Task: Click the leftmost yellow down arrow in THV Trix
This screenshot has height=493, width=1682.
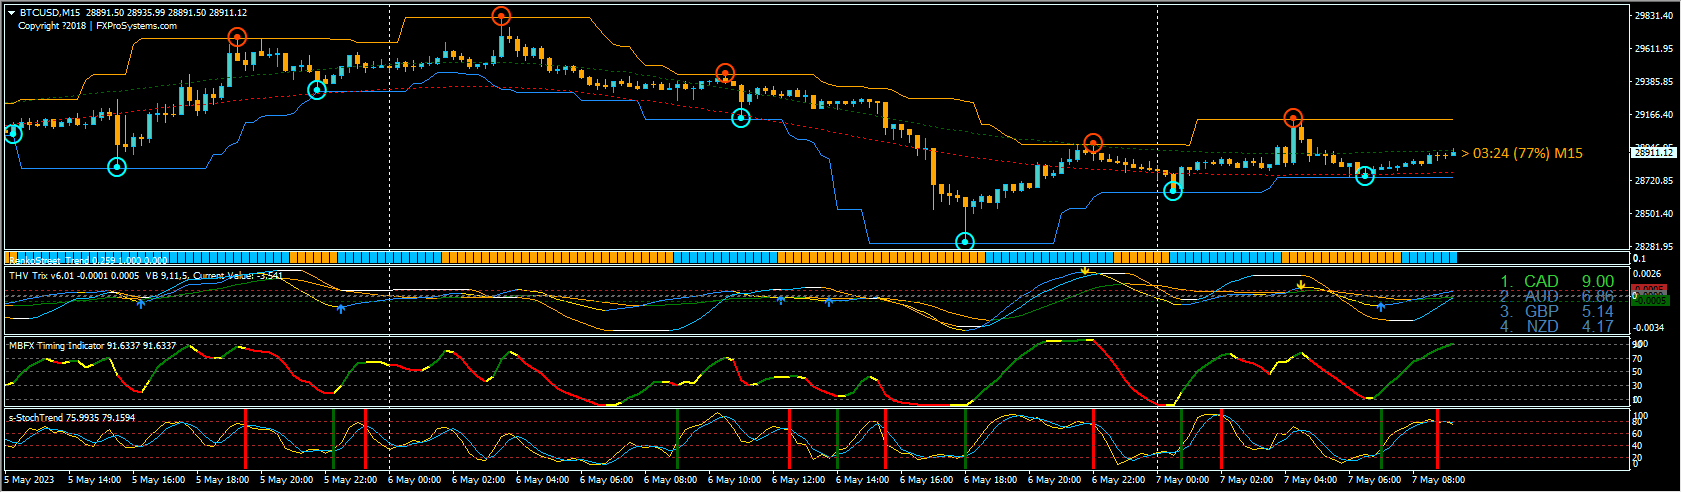Action: (1084, 270)
